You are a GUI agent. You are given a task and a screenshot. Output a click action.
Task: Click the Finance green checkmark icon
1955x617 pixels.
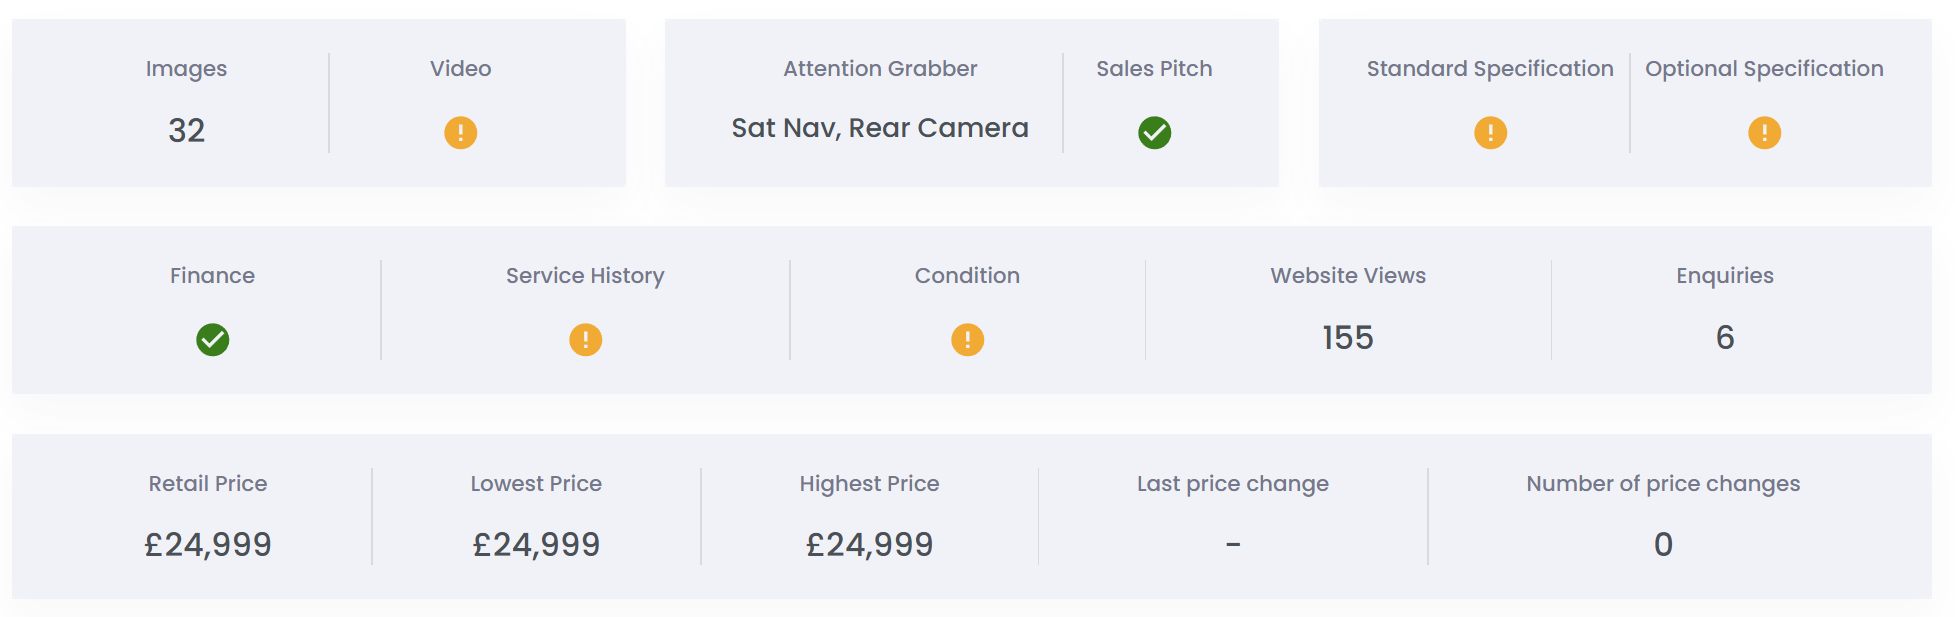tap(212, 340)
